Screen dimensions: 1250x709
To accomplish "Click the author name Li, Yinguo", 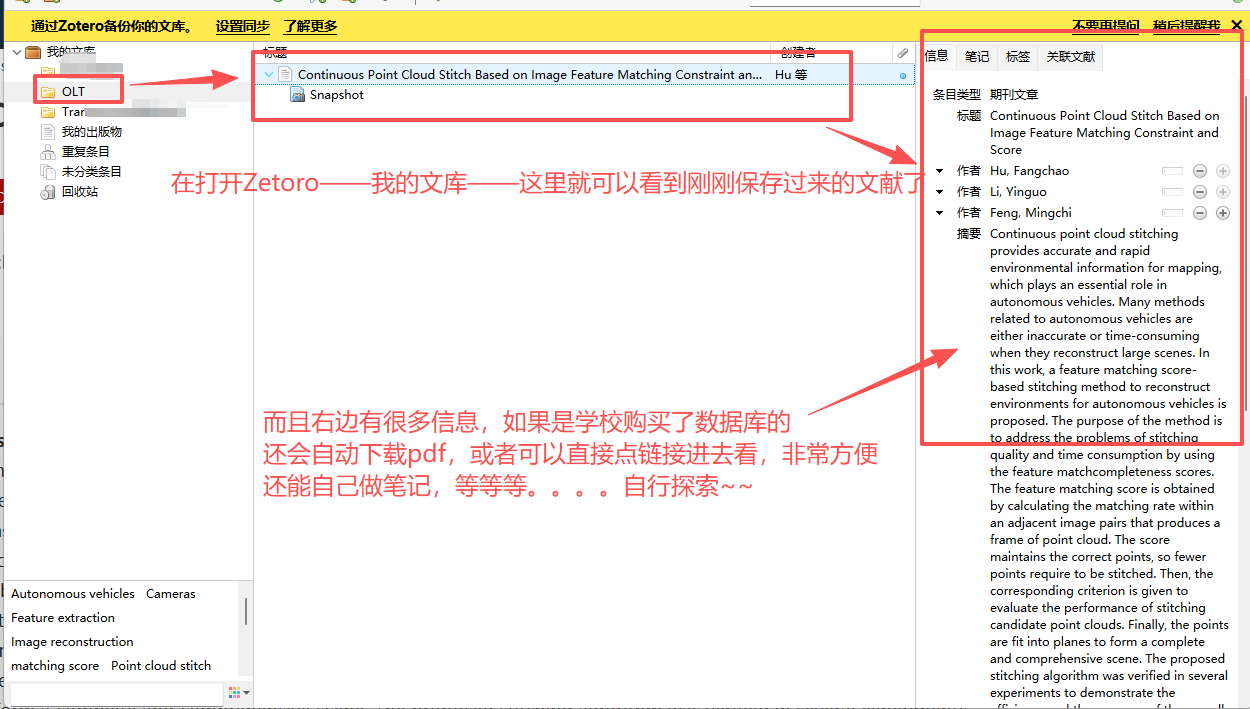I will tap(1018, 192).
